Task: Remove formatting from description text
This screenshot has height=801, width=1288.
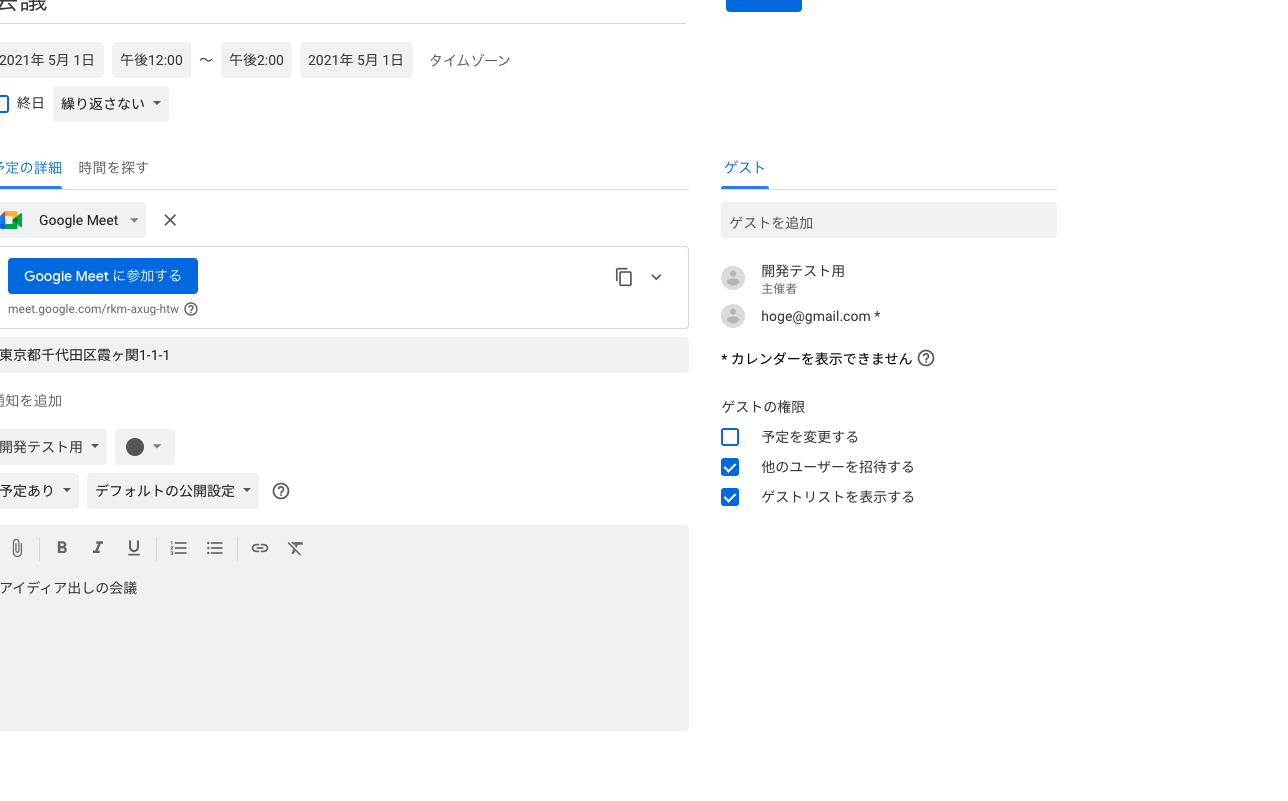Action: 296,548
